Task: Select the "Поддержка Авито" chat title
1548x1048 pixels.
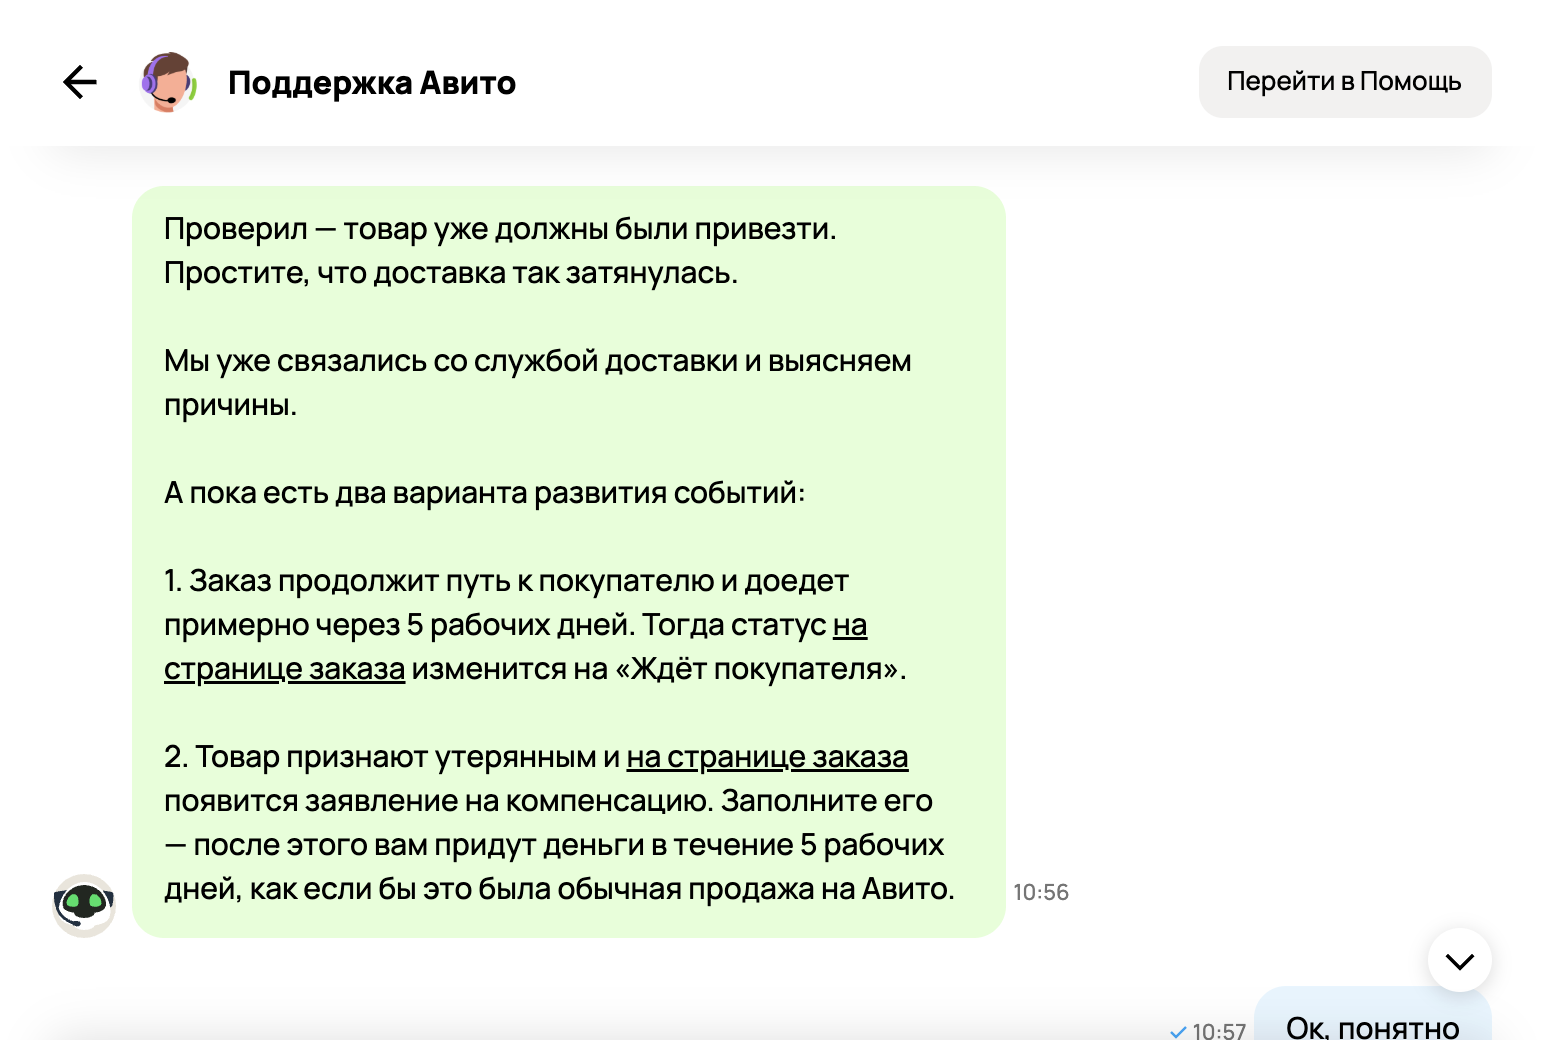Action: click(x=372, y=83)
